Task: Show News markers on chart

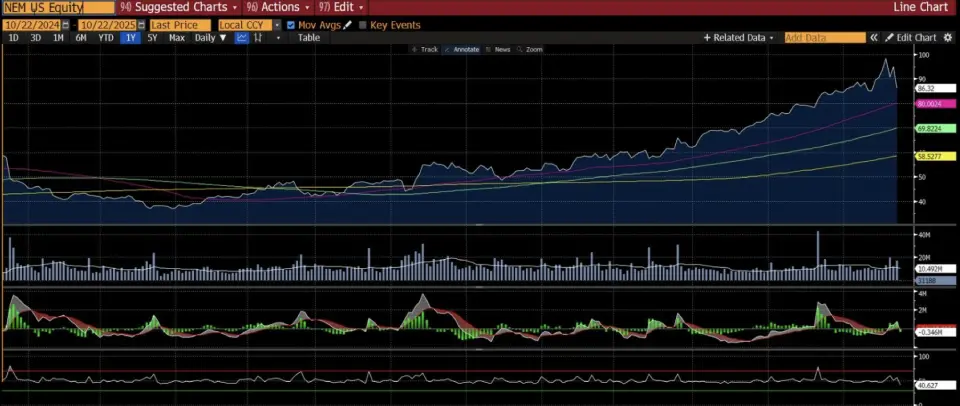Action: 500,49
